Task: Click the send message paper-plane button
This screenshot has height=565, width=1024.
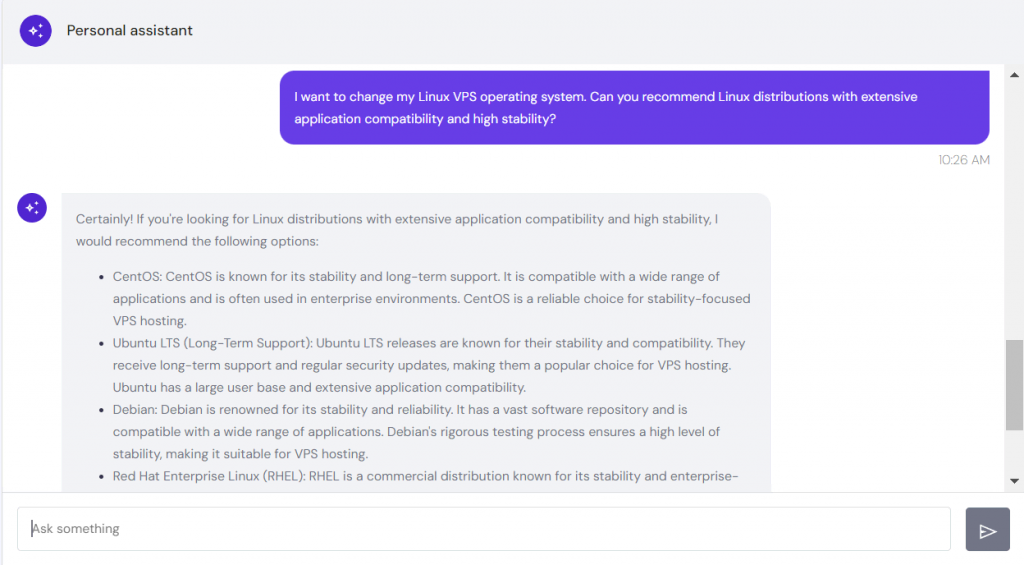Action: (x=987, y=530)
